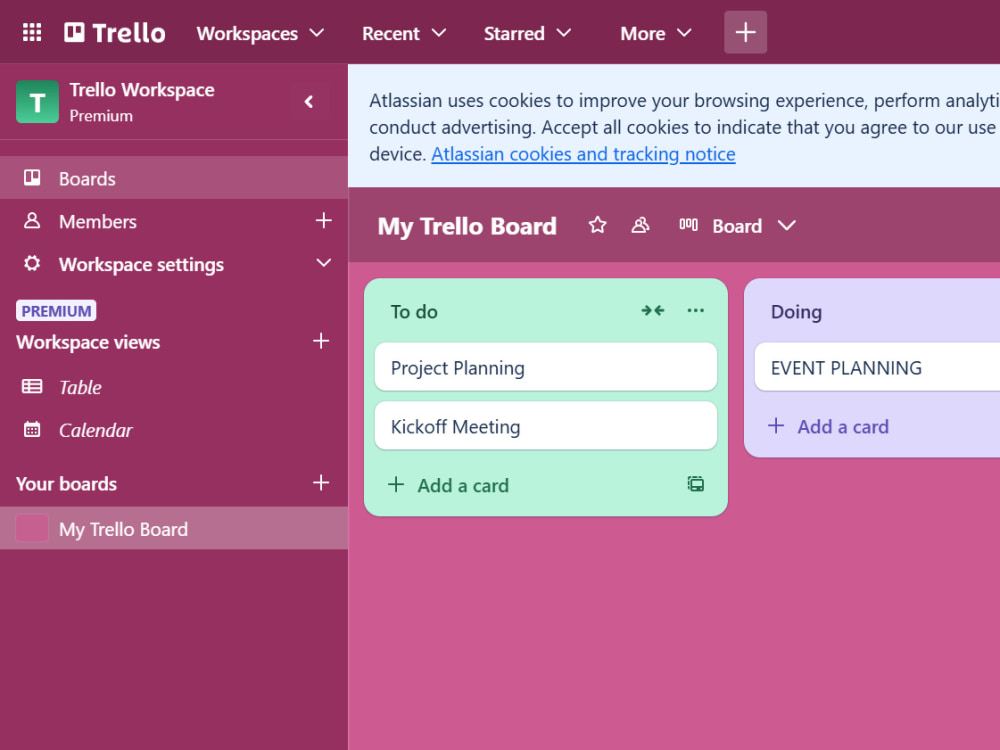
Task: Open the Starred menu
Action: coord(527,33)
